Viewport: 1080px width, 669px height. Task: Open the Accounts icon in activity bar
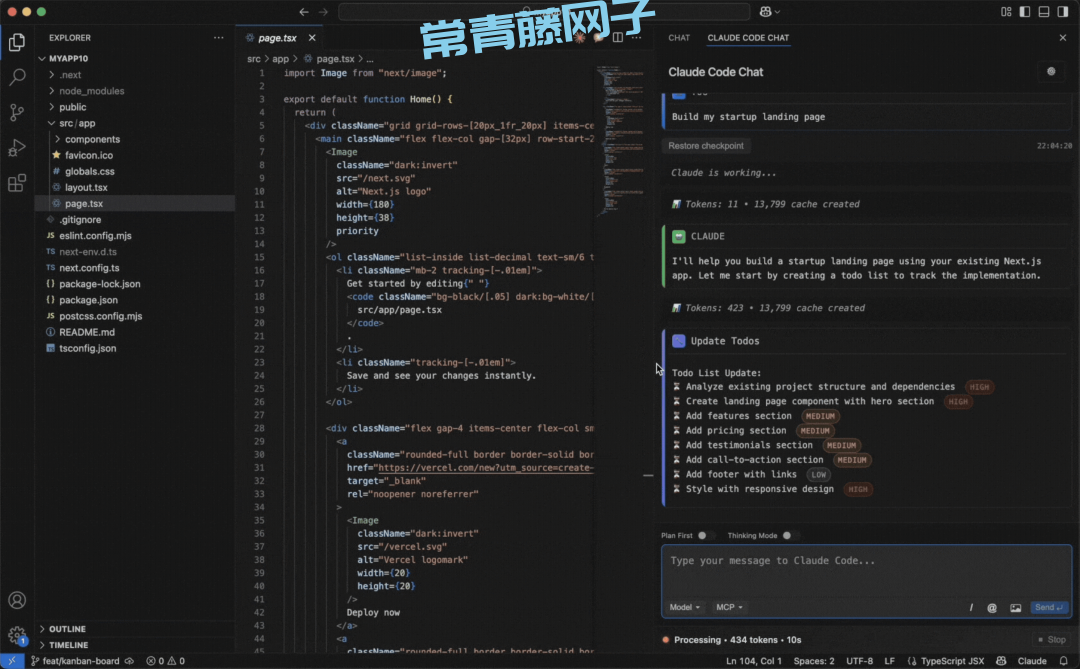coord(17,600)
